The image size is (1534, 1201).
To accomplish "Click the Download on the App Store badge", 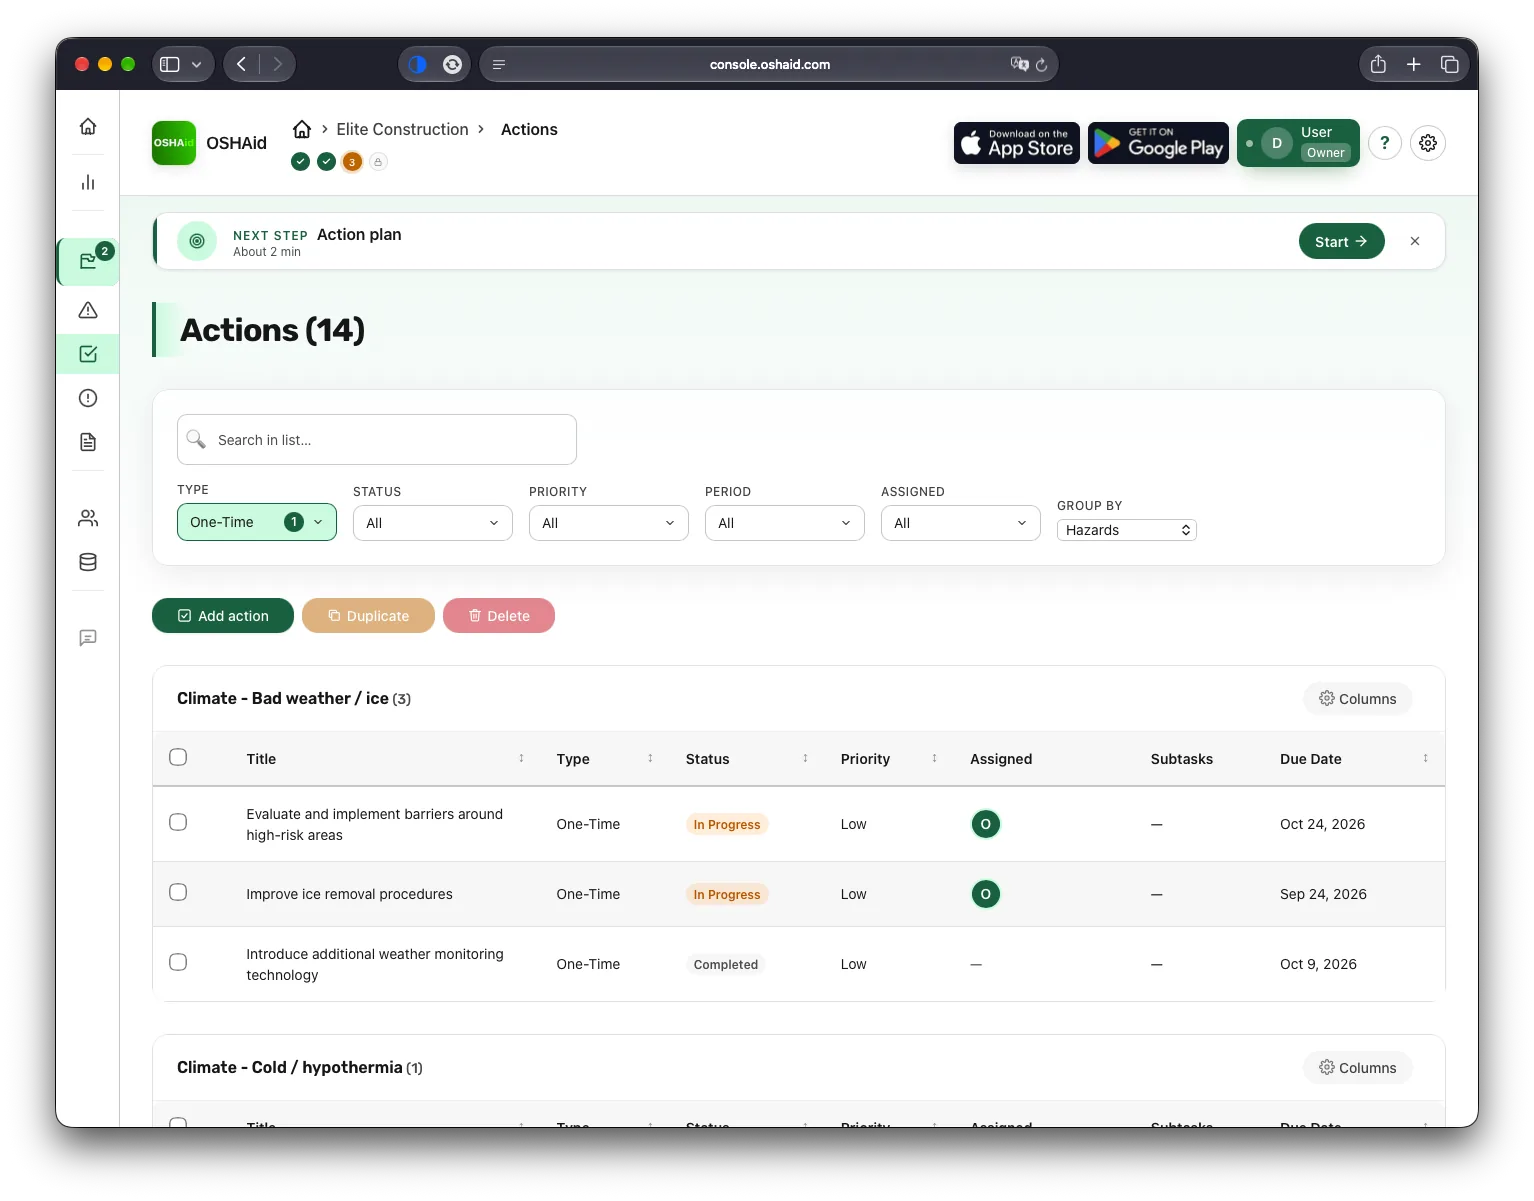I will pyautogui.click(x=1017, y=143).
